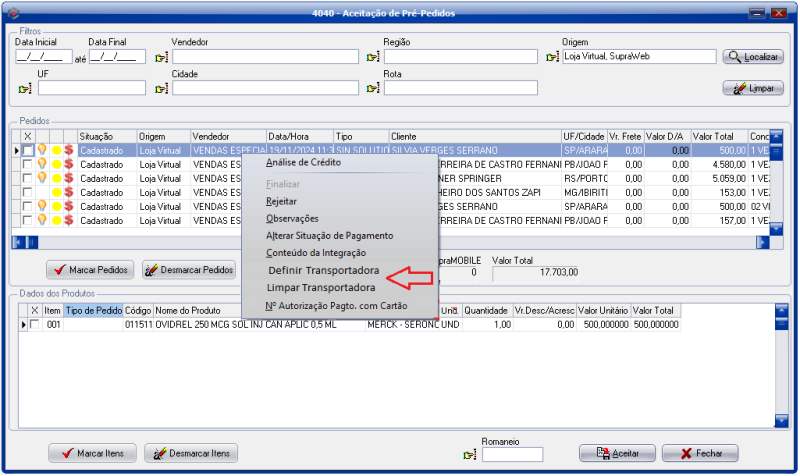The height and width of the screenshot is (476, 800).
Task: Click red dollar icon in second order row
Action: pyautogui.click(x=69, y=164)
